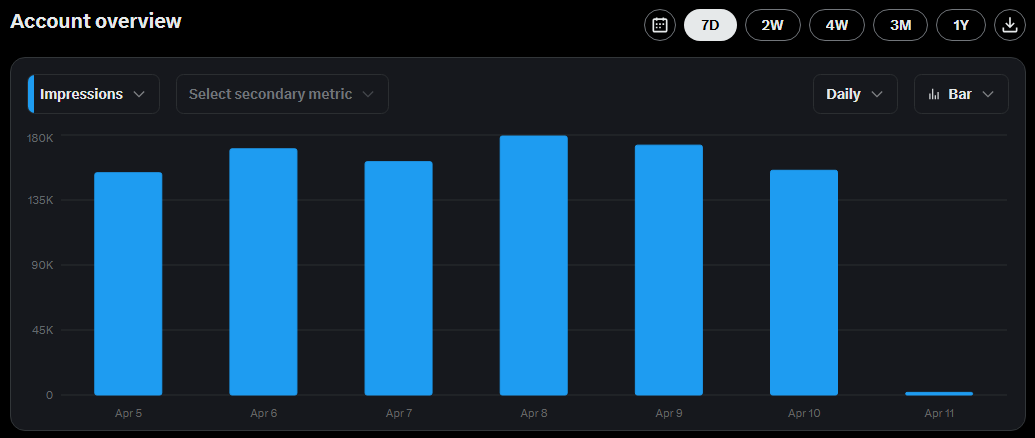
Task: Expand the Bar chart type chevron
Action: (x=988, y=94)
